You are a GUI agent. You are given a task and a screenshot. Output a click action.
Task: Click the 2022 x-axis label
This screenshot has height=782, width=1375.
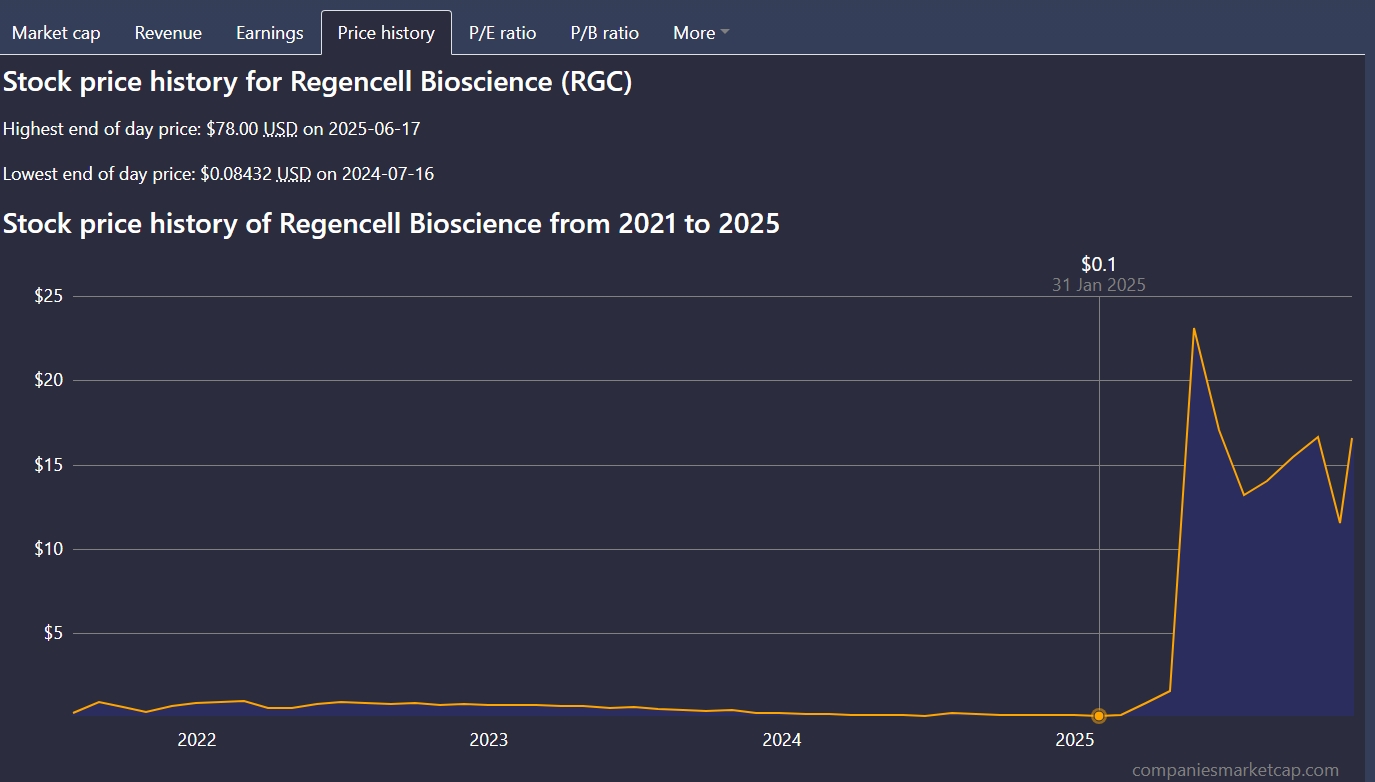pyautogui.click(x=197, y=740)
